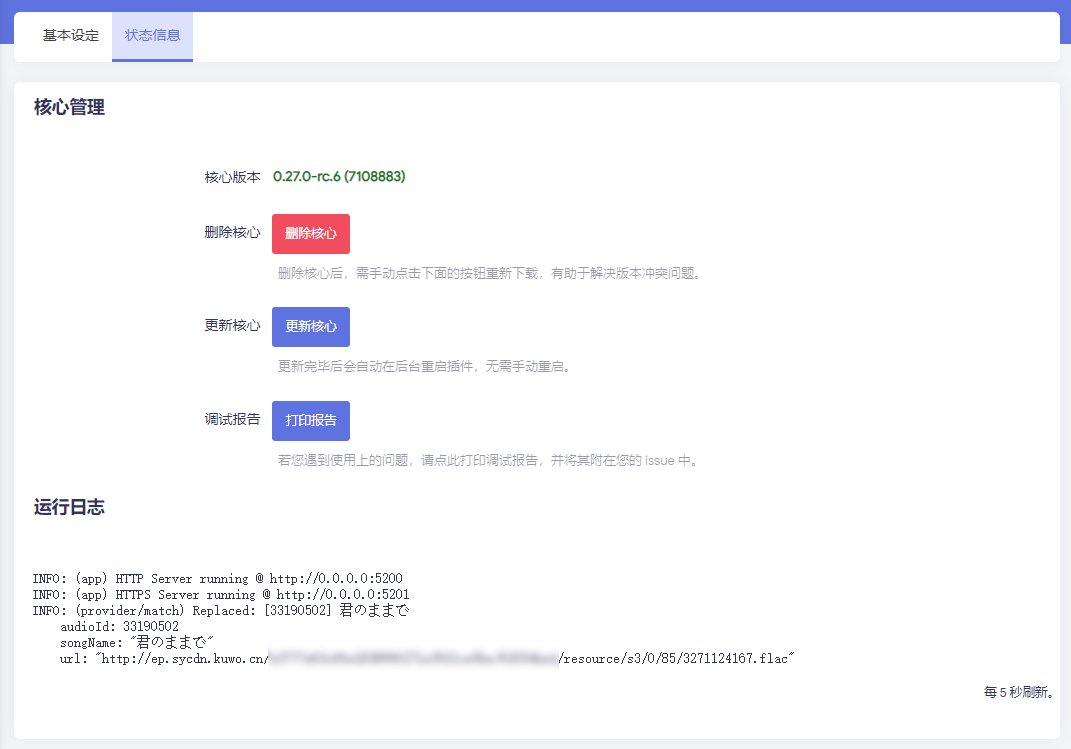1071x749 pixels.
Task: Click the hint text below the delete core button
Action: [x=490, y=273]
